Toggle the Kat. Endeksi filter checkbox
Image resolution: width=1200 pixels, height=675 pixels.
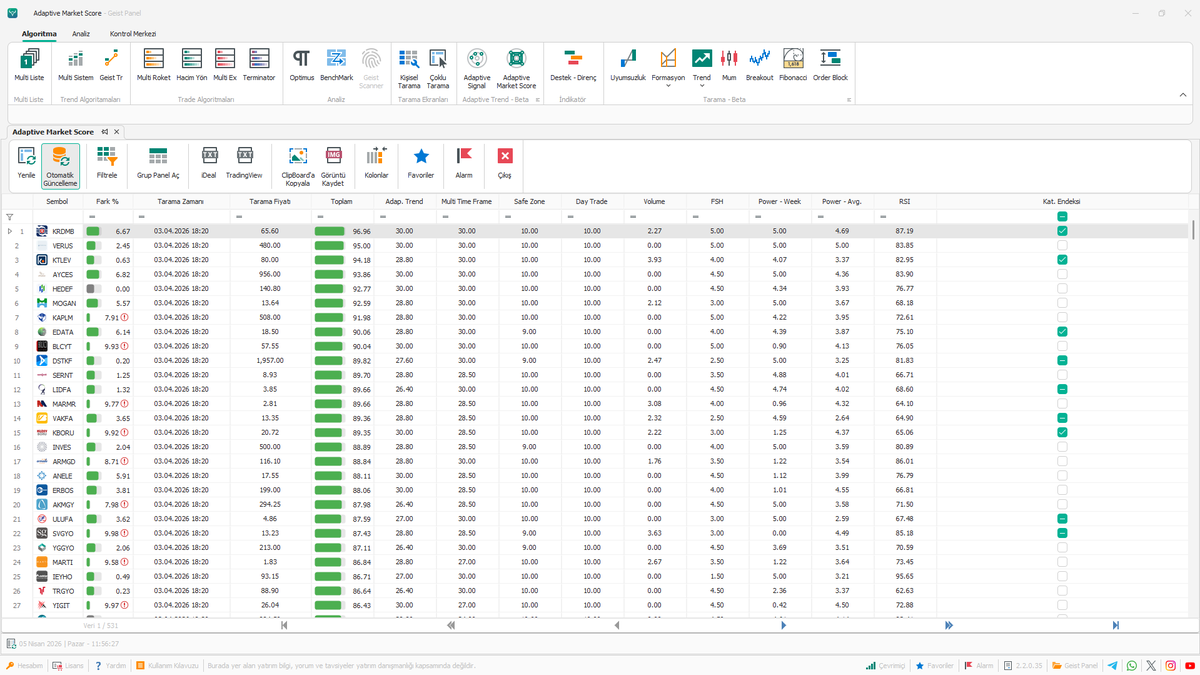pos(1062,216)
